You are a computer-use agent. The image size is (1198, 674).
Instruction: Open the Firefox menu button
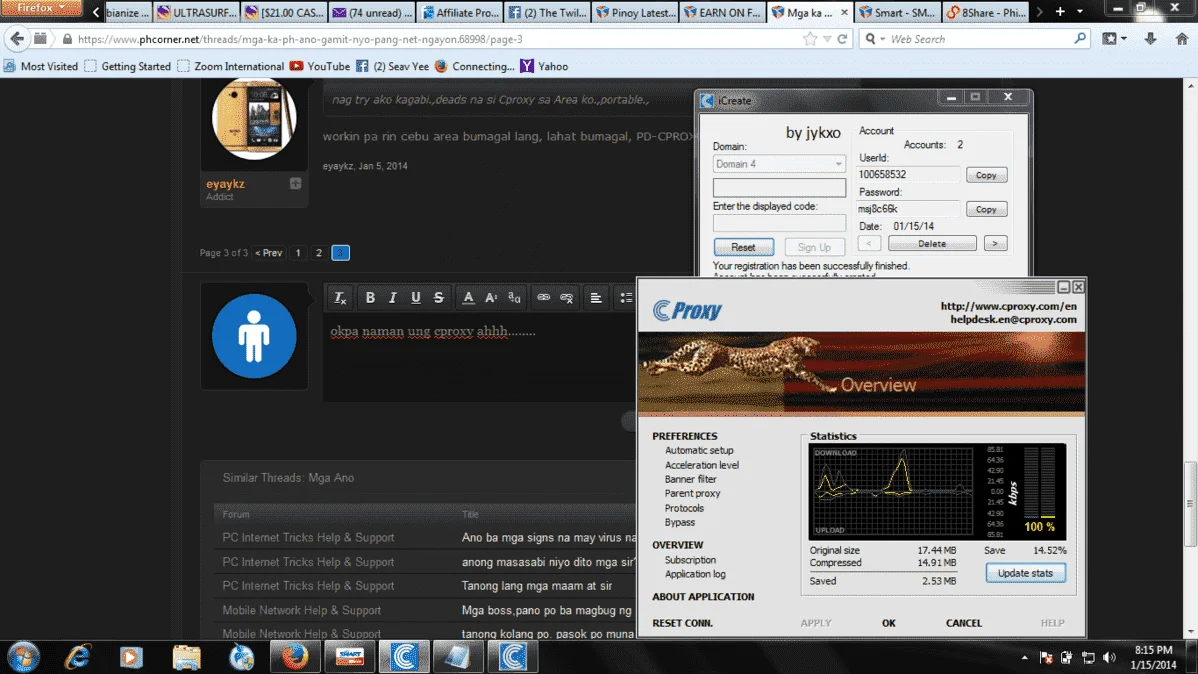(x=40, y=8)
